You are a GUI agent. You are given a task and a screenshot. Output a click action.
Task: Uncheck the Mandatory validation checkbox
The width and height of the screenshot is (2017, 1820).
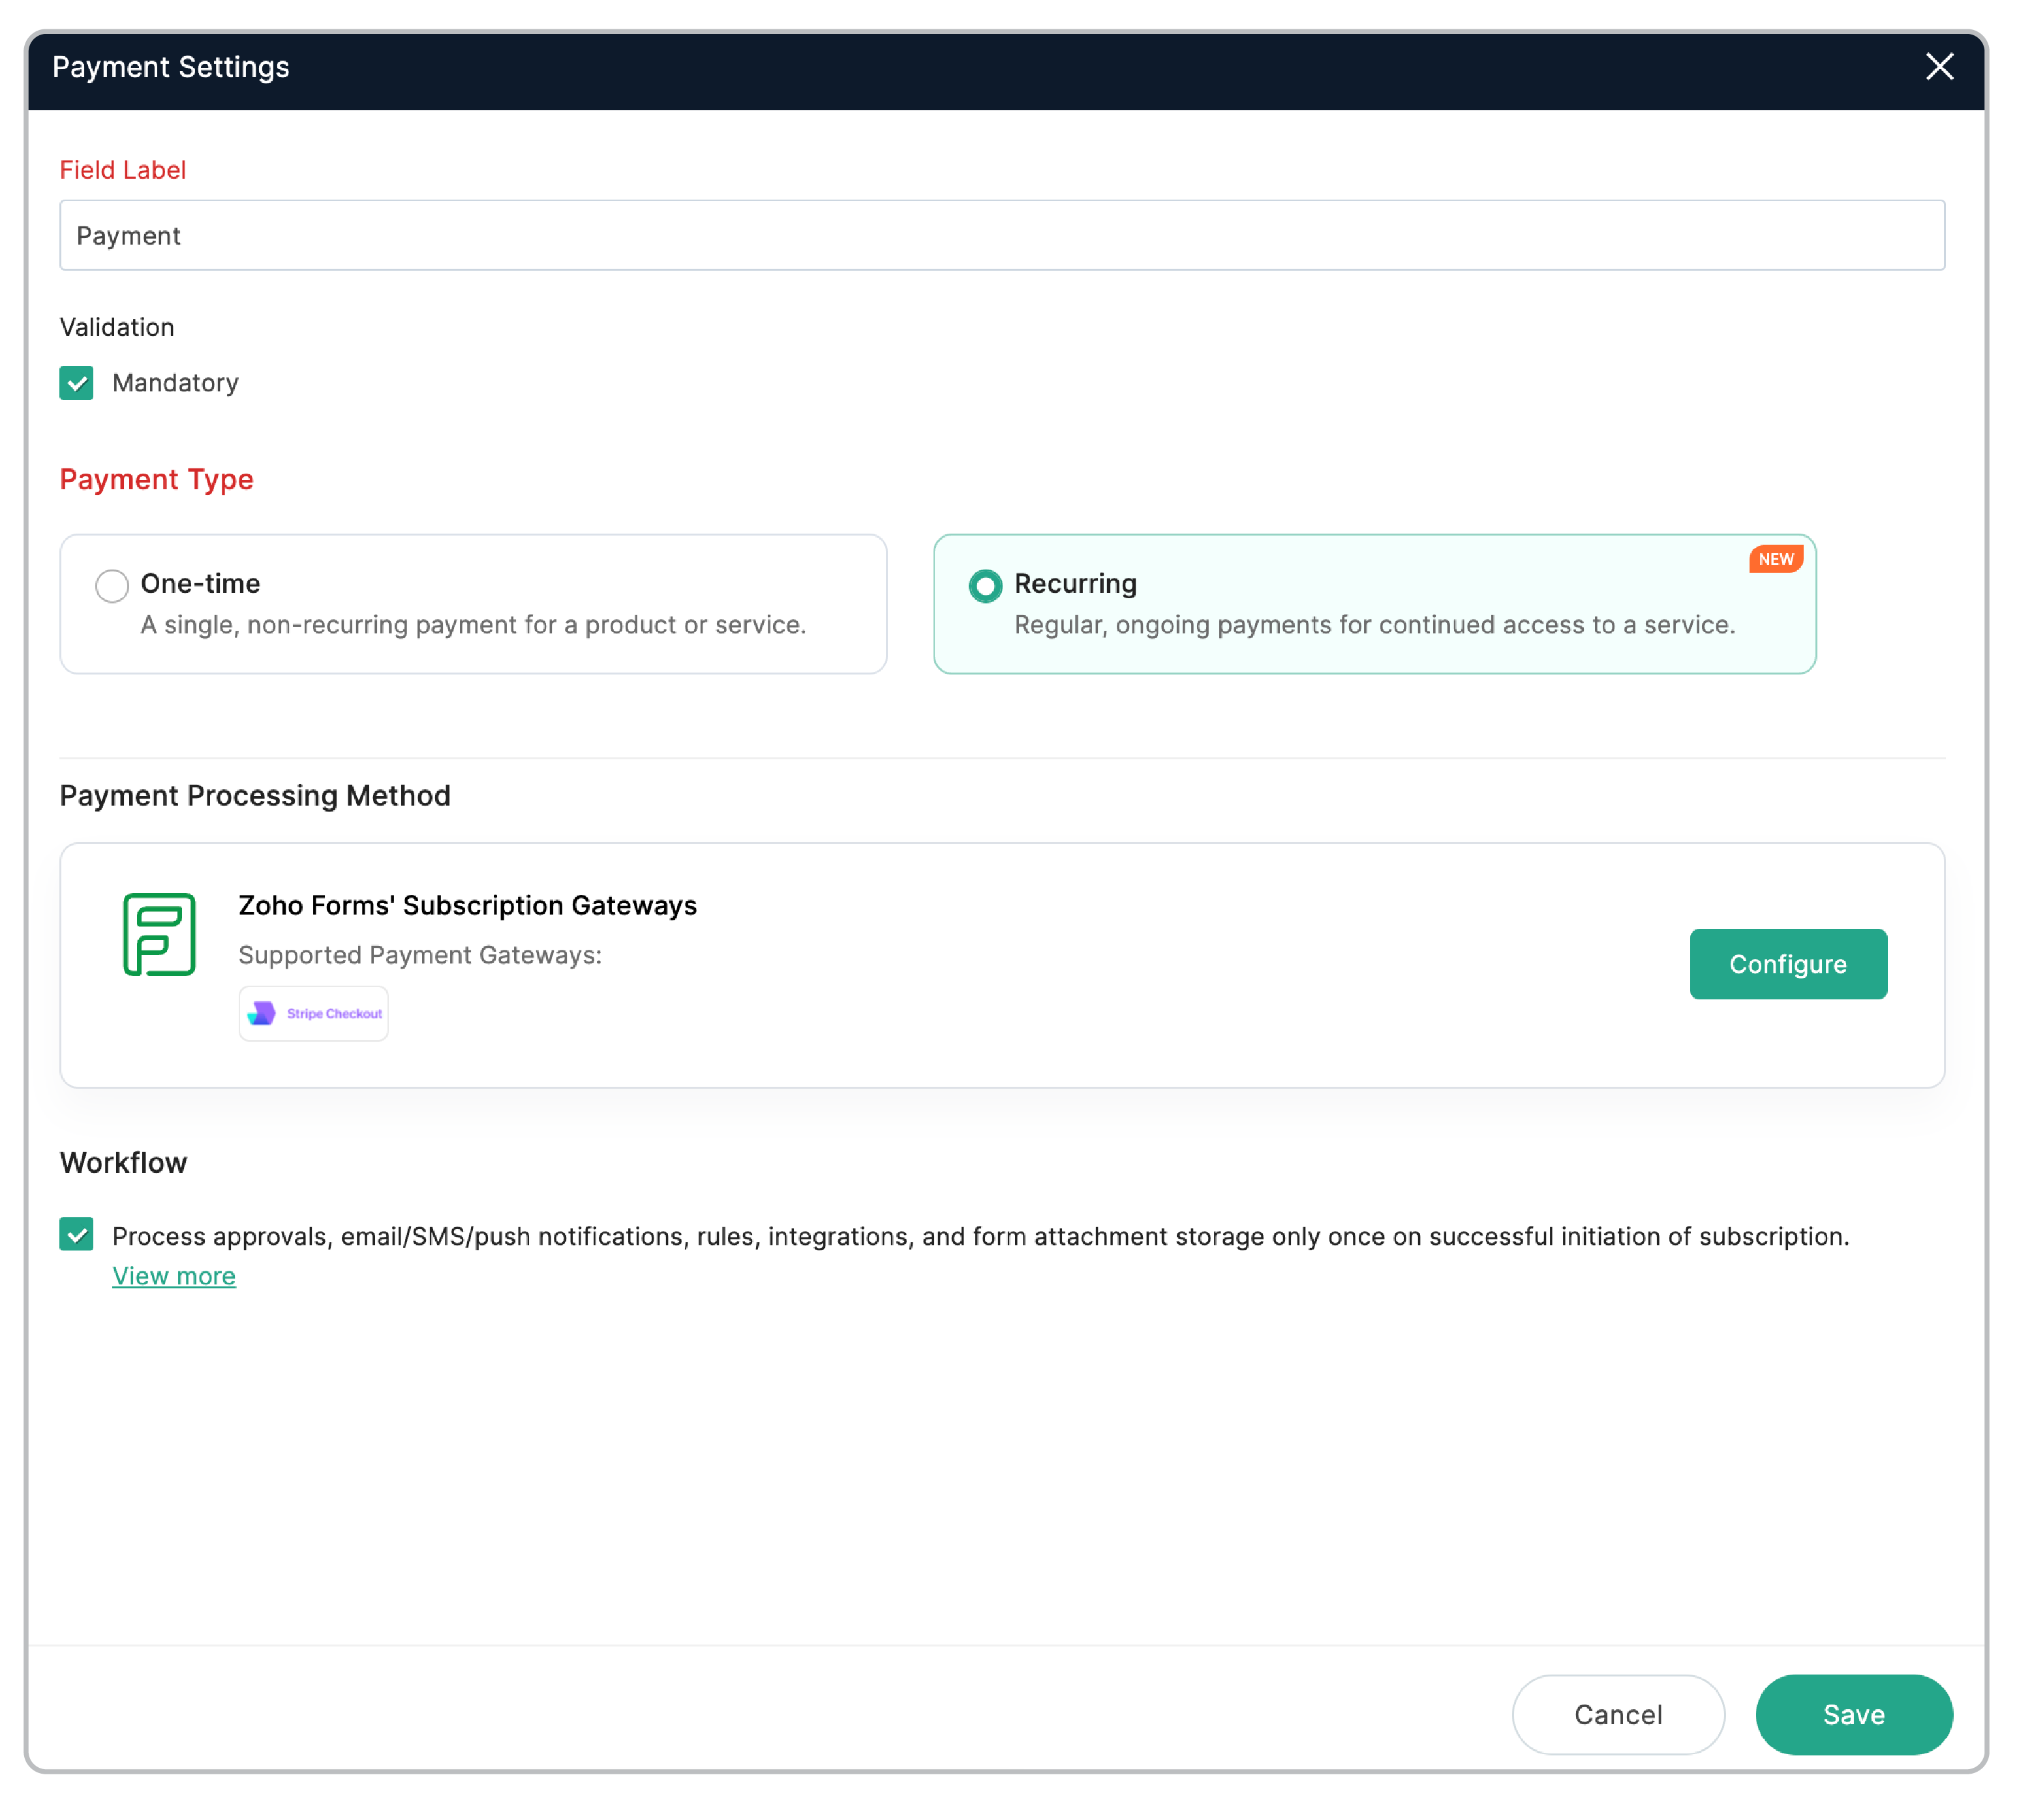[x=76, y=383]
